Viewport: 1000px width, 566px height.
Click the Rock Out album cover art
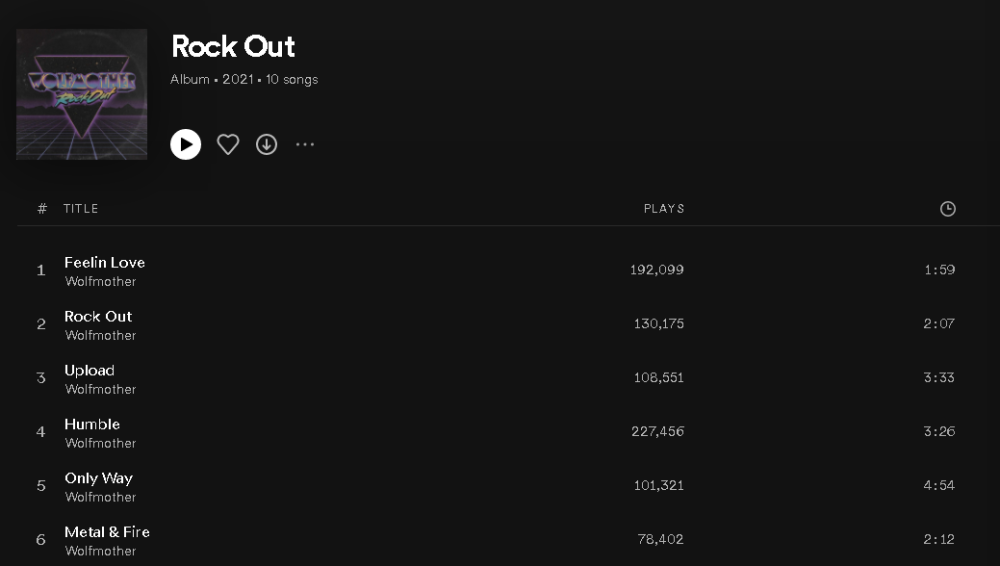tap(81, 94)
